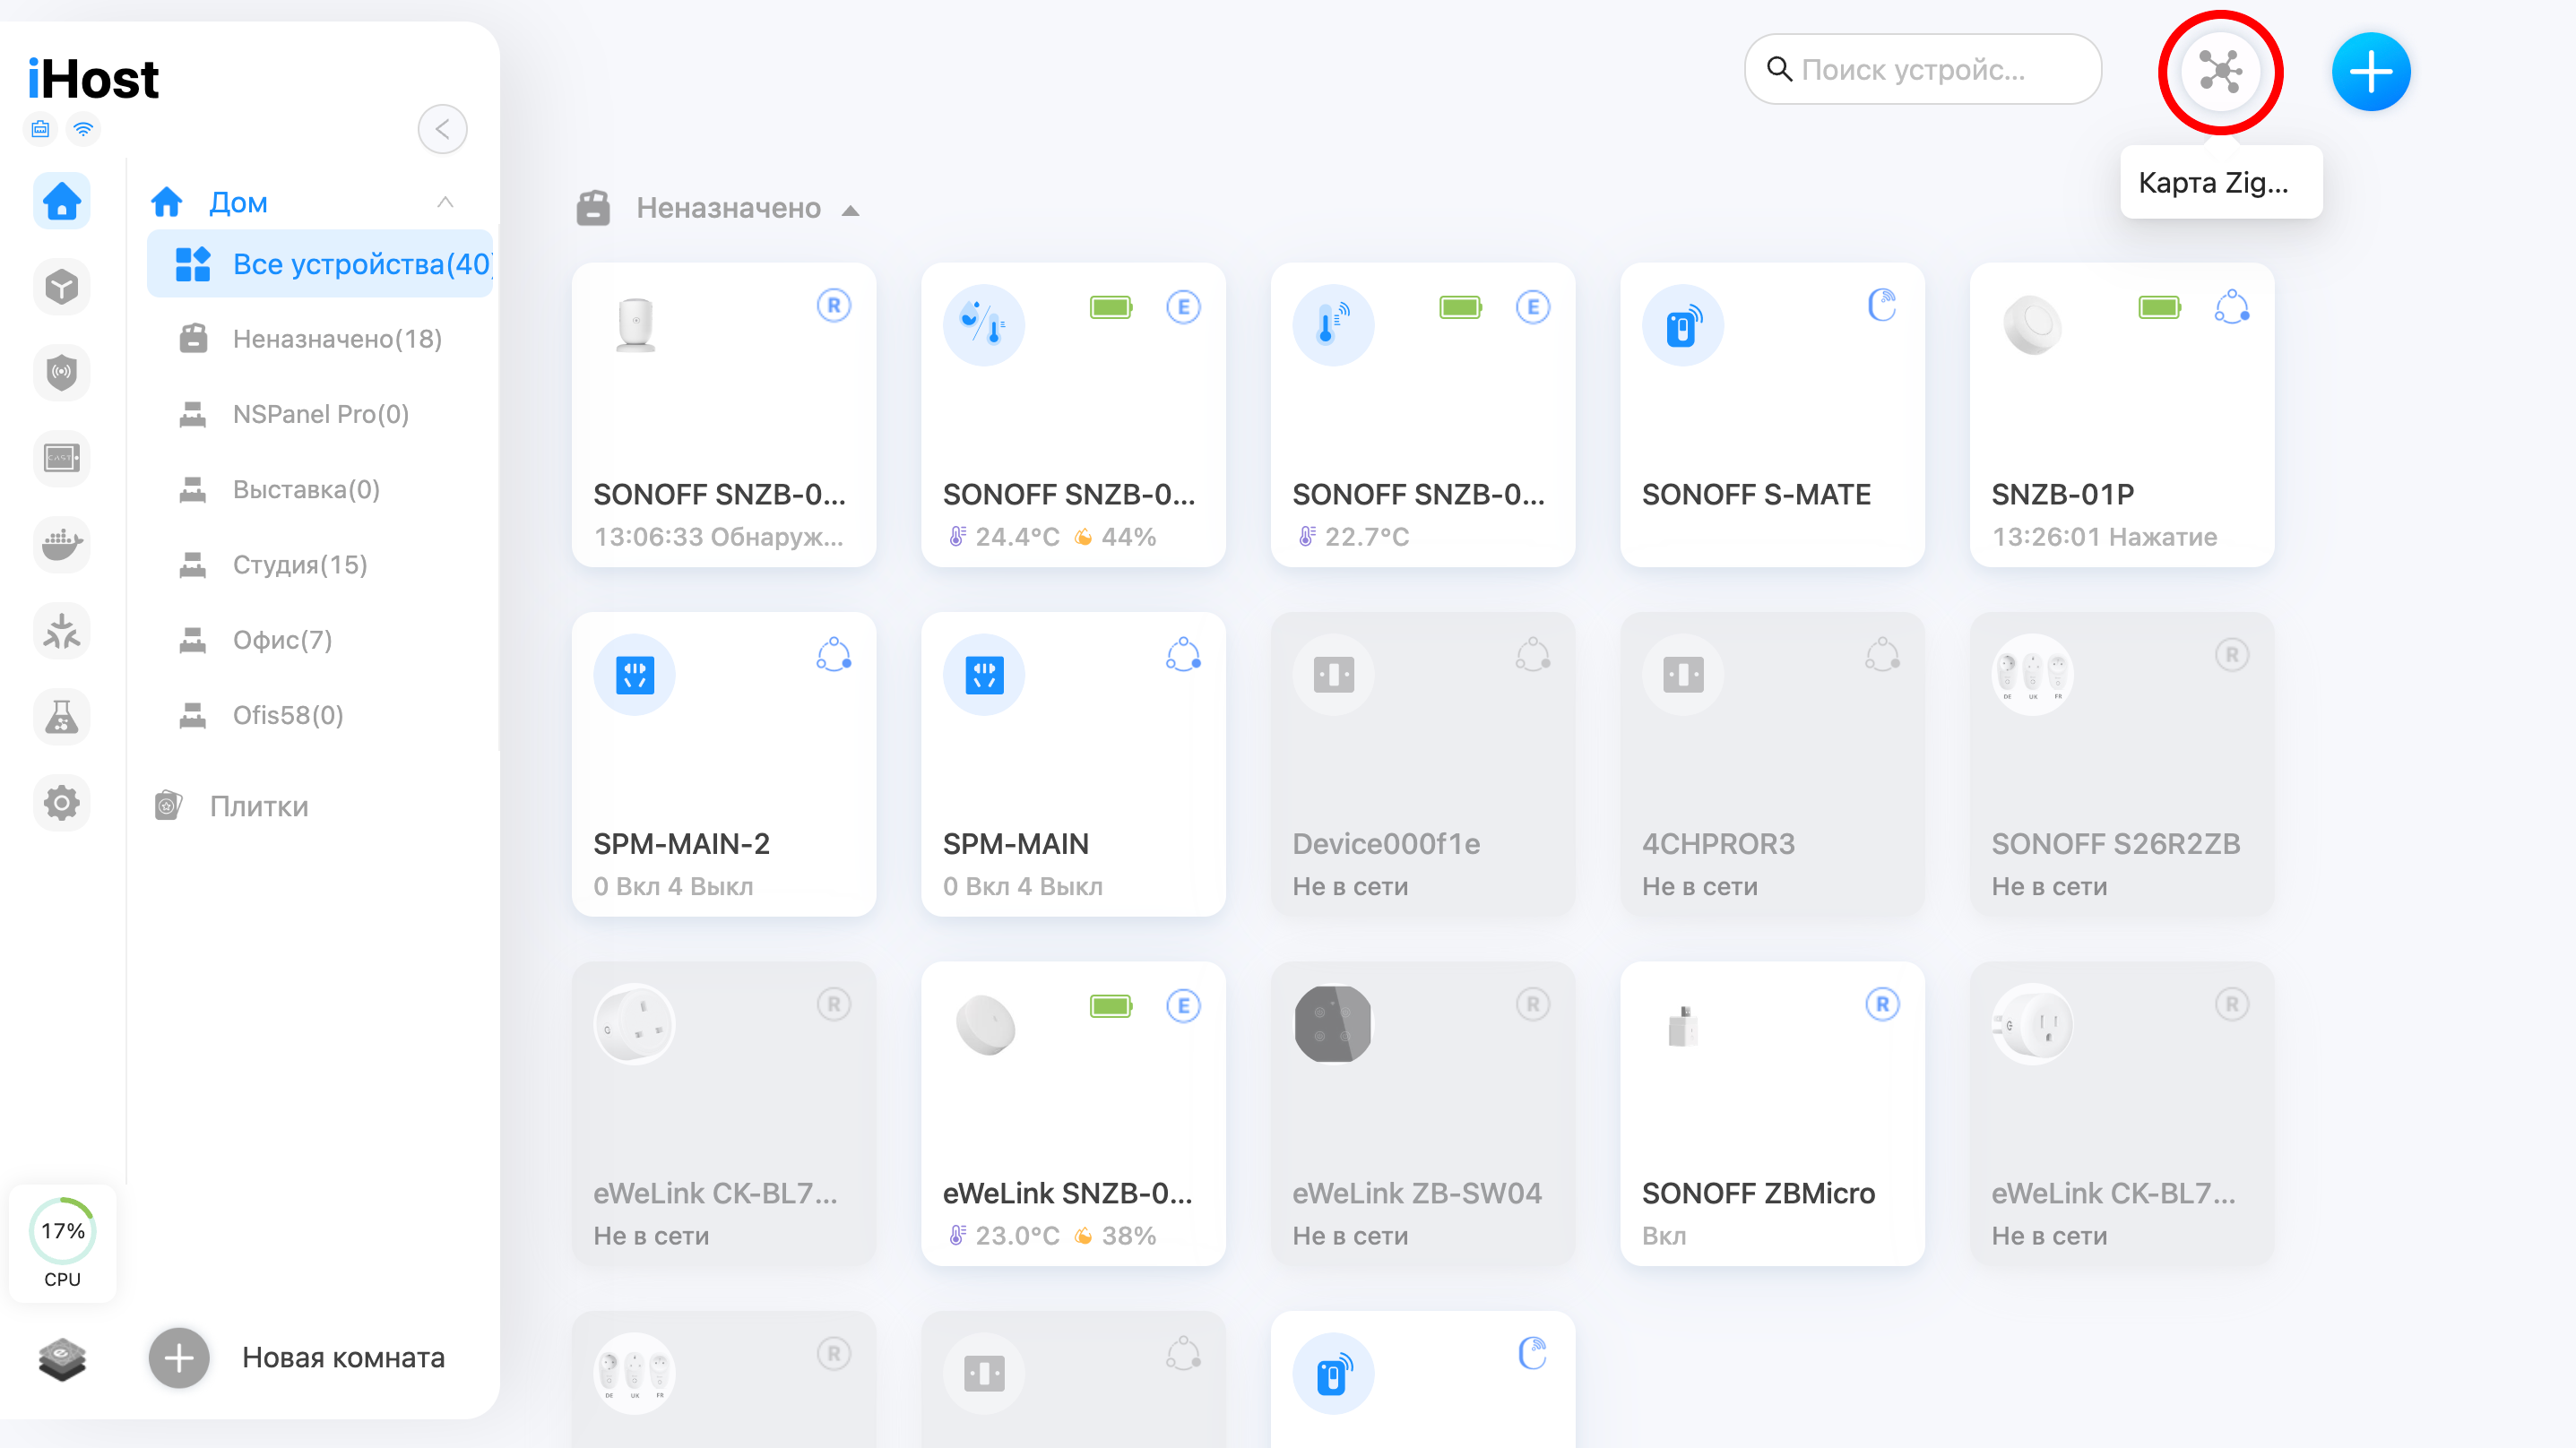The height and width of the screenshot is (1448, 2576).
Task: Click the Matter badge on SNZB-01P card
Action: (x=2232, y=307)
